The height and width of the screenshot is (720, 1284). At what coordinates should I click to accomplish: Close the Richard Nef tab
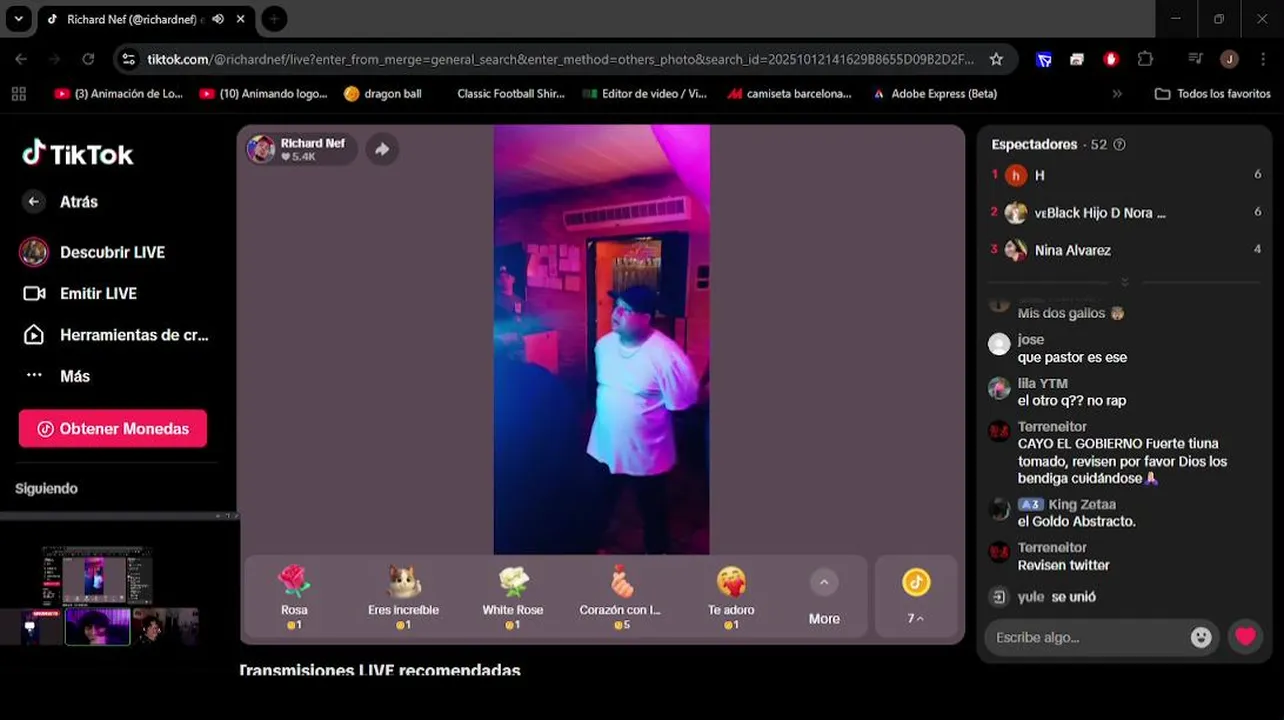[x=241, y=19]
